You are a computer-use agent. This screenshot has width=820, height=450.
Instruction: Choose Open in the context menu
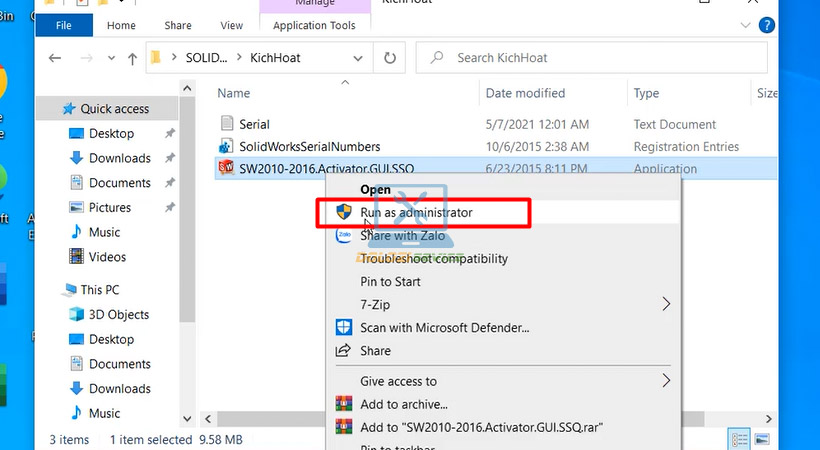375,189
